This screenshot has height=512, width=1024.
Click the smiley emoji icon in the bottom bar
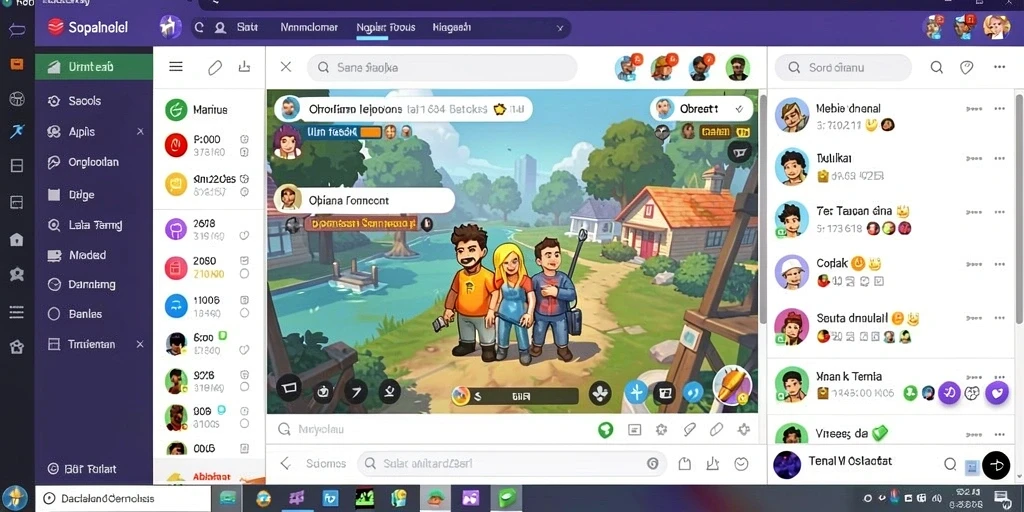pyautogui.click(x=741, y=464)
